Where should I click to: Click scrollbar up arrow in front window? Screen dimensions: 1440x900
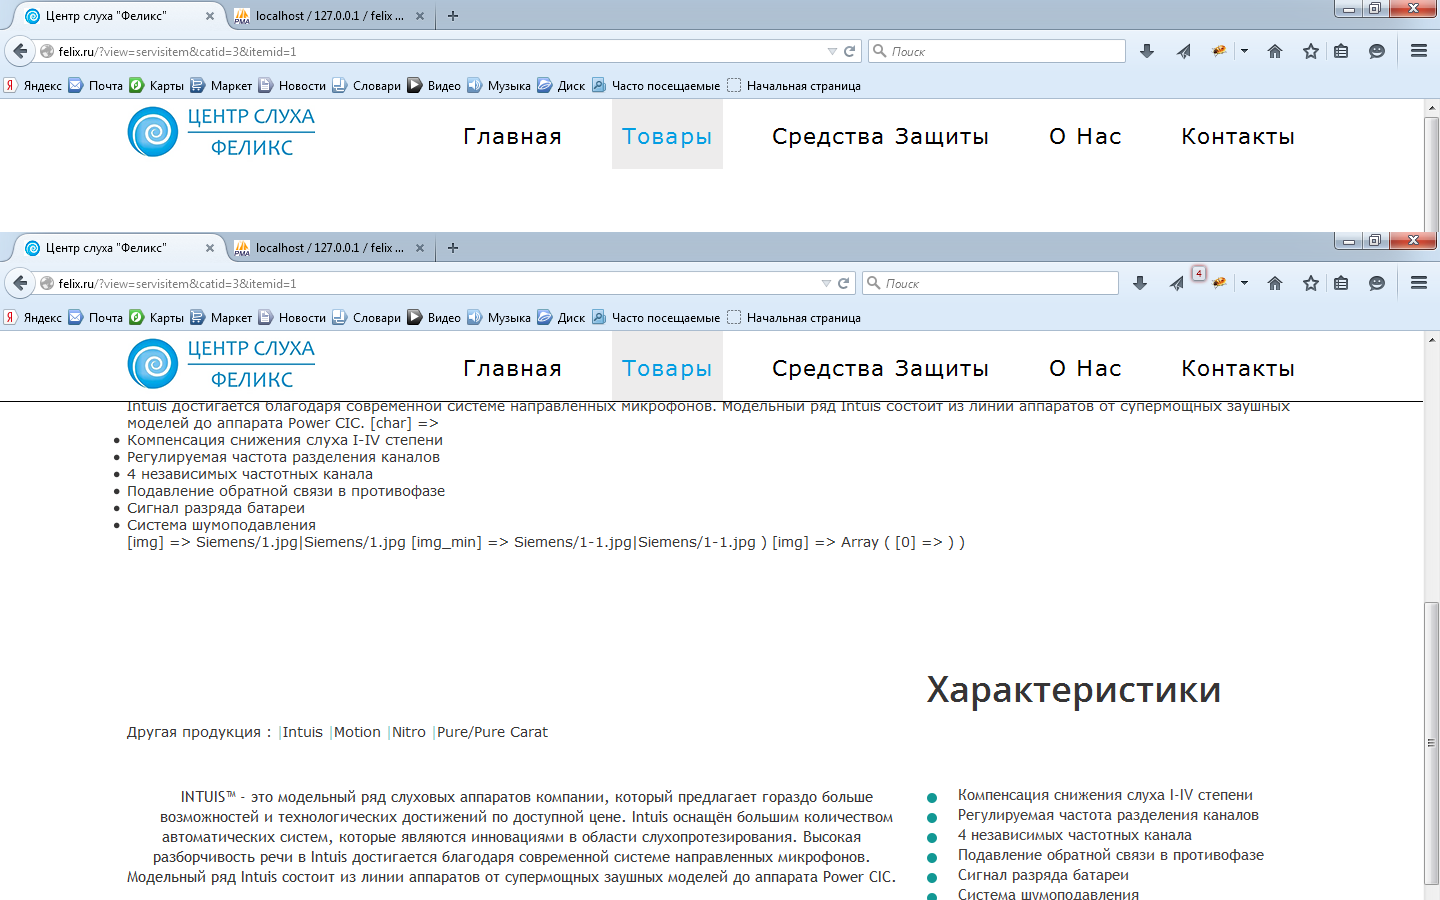pos(1432,340)
